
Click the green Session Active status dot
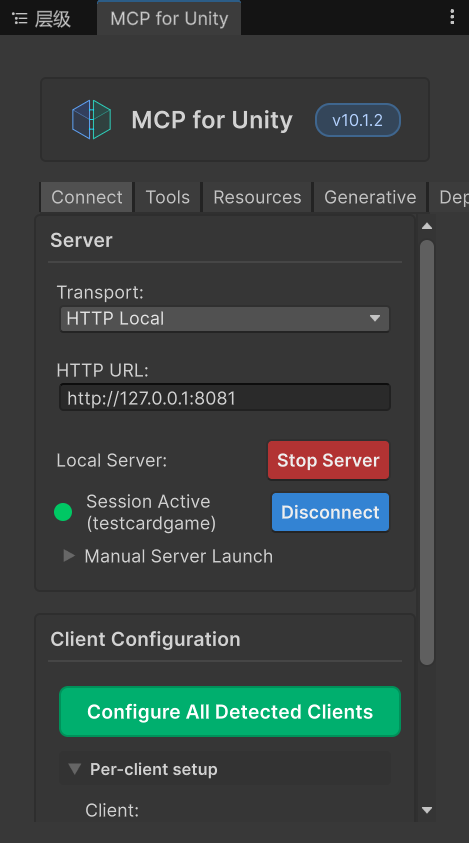(63, 512)
